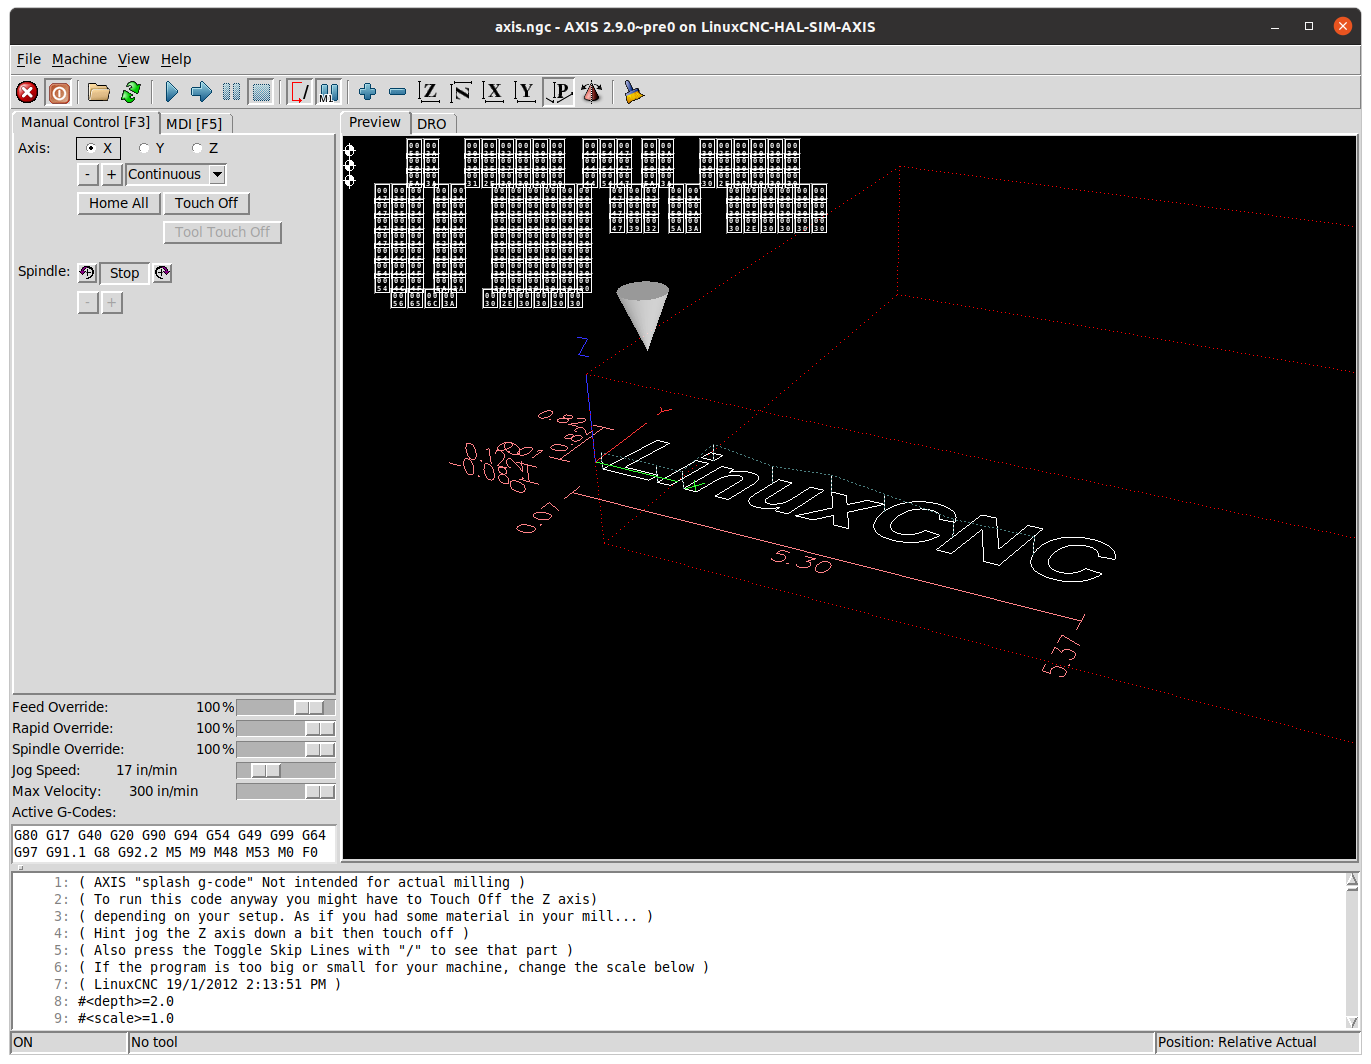
Task: Adjust the Feed Override slider
Action: pyautogui.click(x=285, y=707)
